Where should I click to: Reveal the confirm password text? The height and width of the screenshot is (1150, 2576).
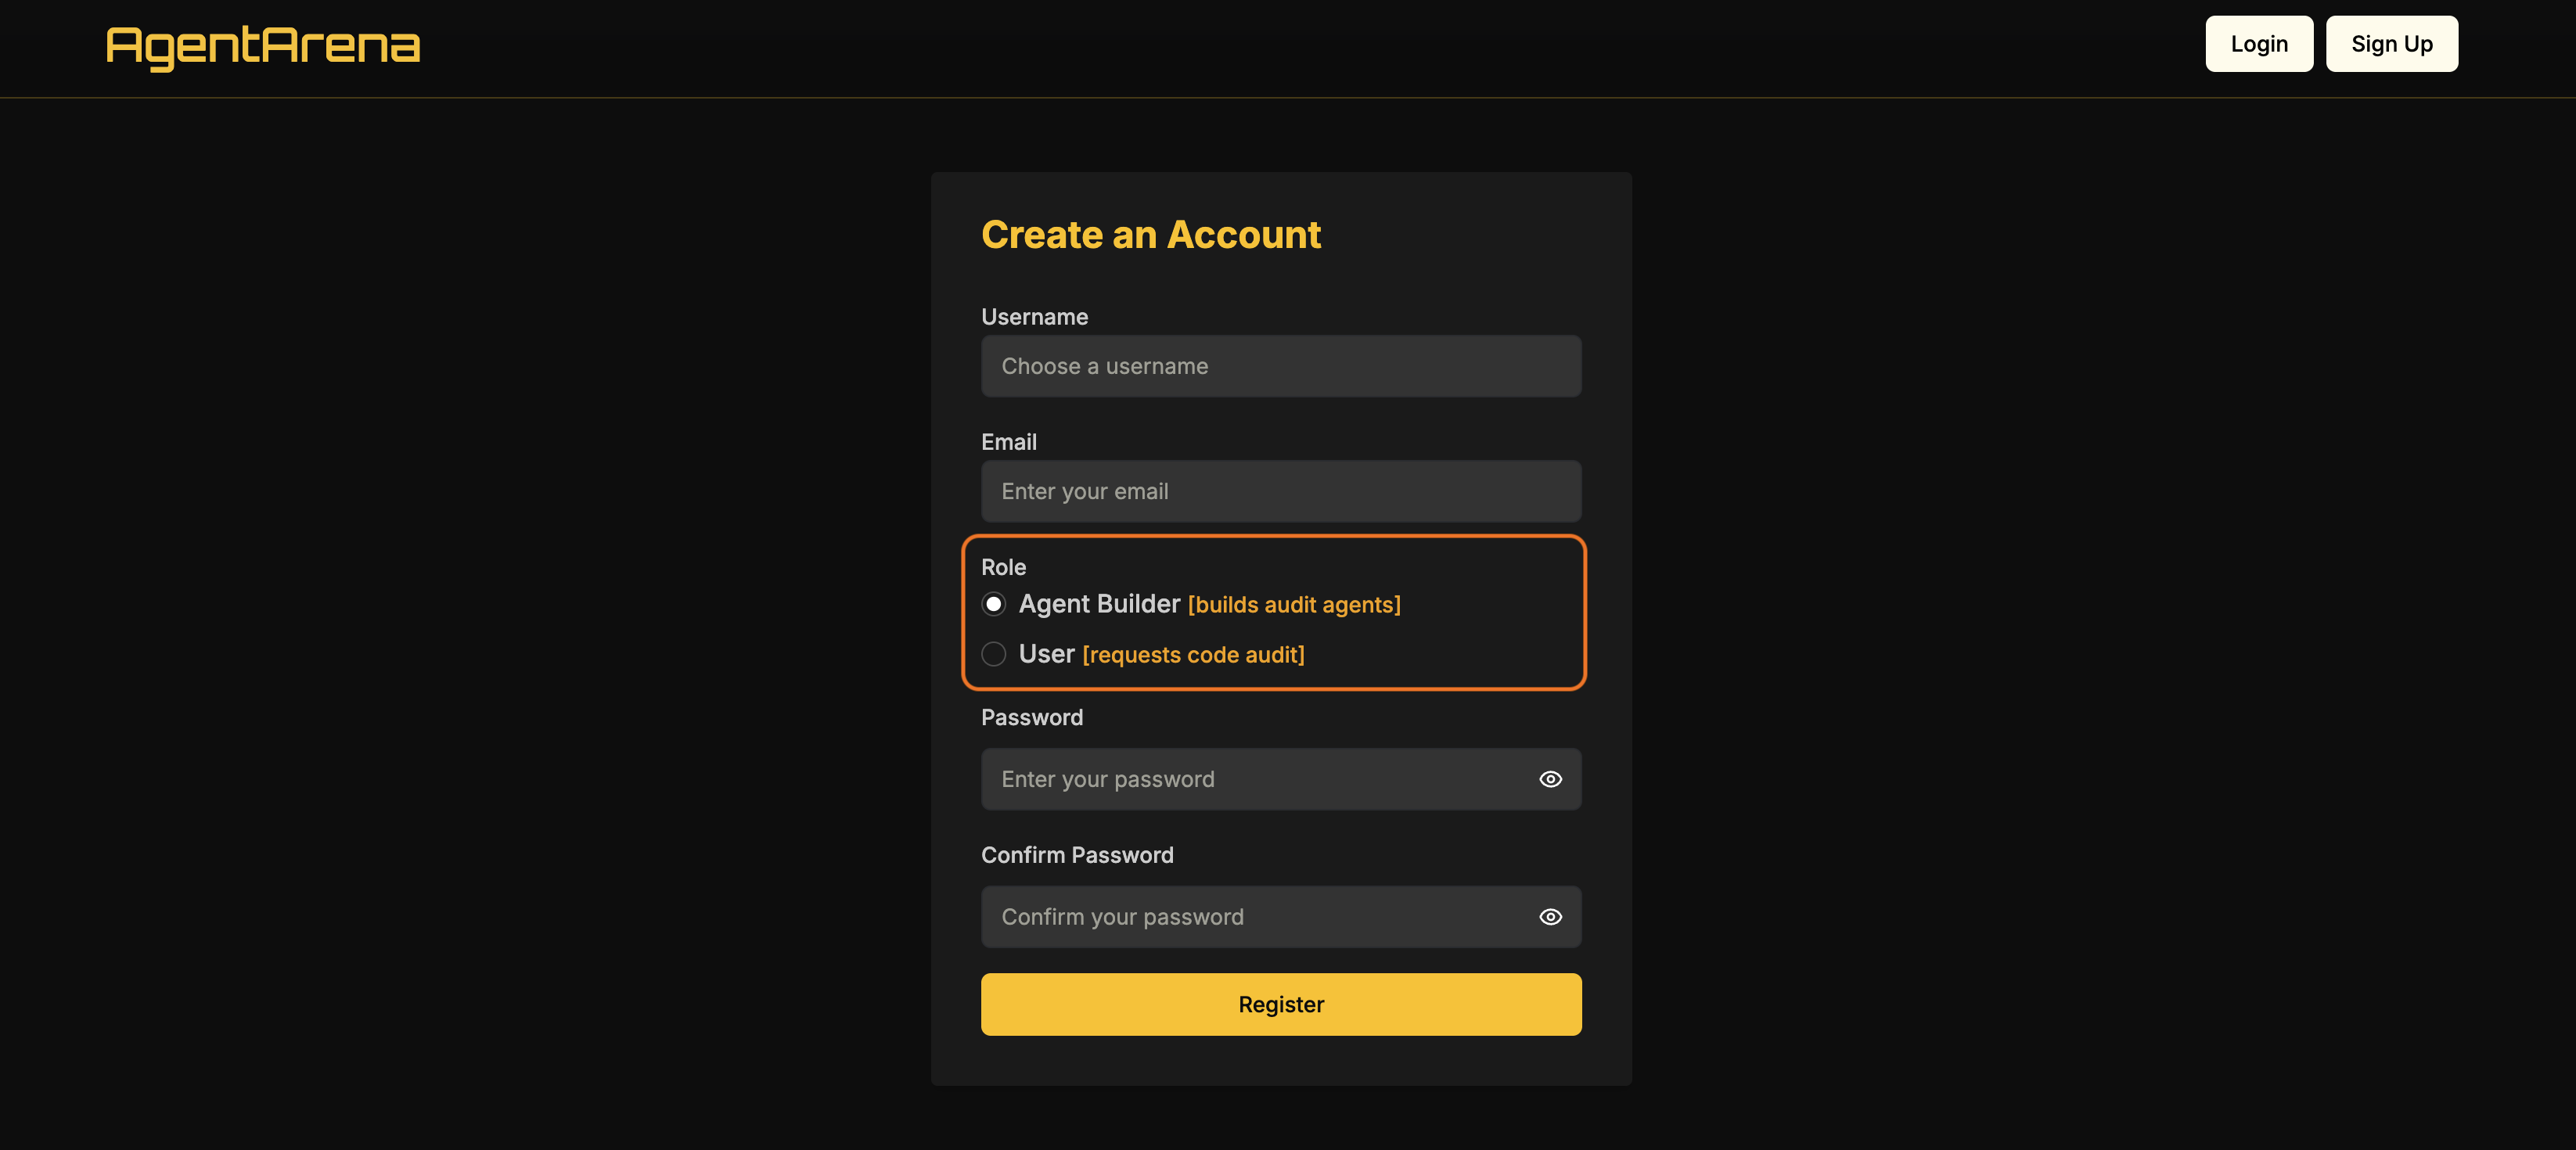point(1551,917)
